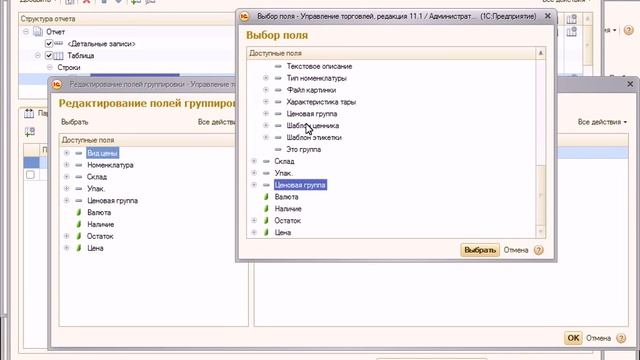
Task: Select Ценовая группа in the grouping dialog list
Action: pyautogui.click(x=112, y=200)
